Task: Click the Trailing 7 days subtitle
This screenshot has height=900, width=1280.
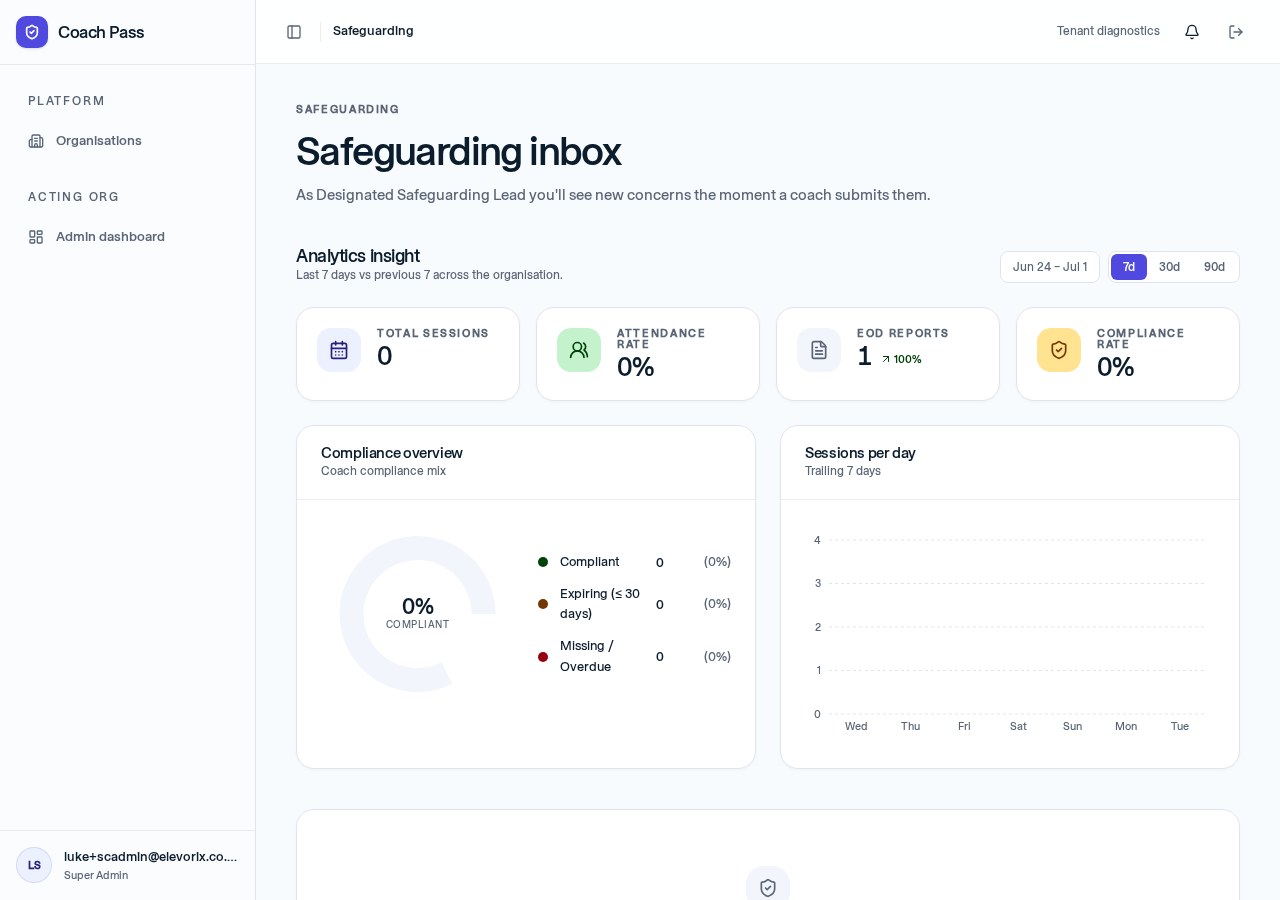Action: [843, 471]
